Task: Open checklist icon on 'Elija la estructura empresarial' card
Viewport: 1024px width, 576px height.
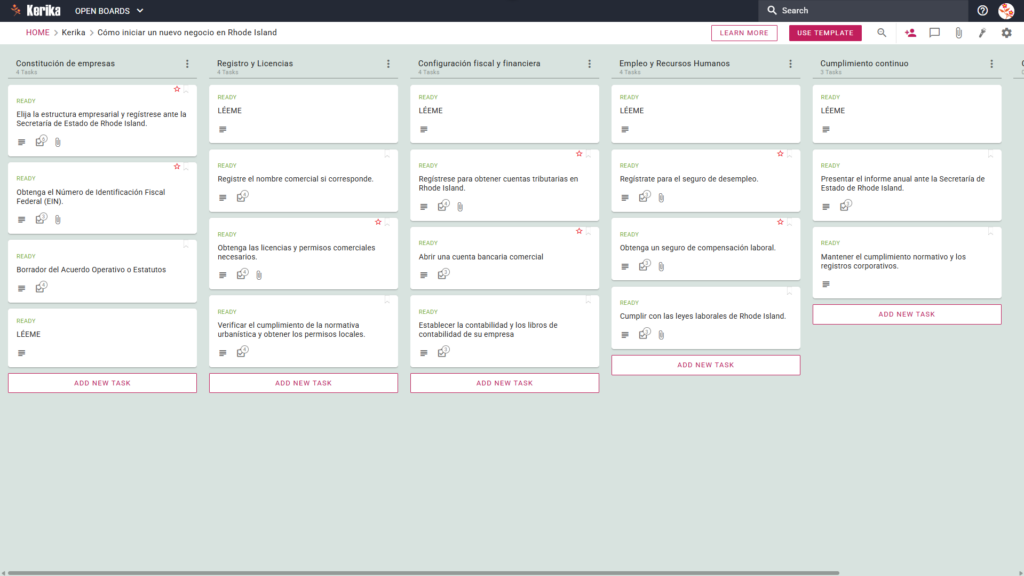Action: coord(41,141)
